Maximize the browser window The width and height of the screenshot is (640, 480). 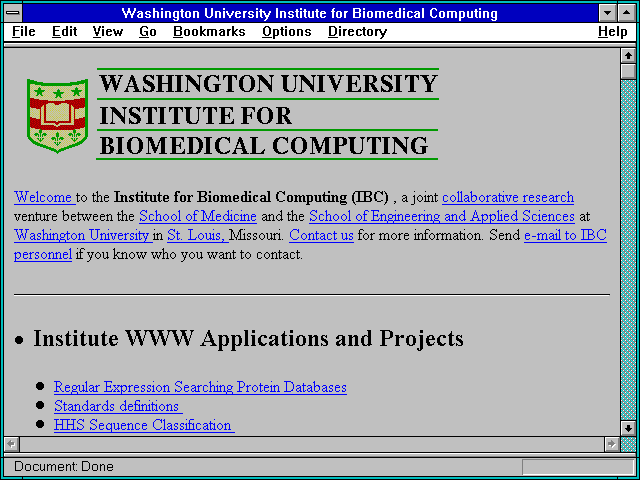click(x=627, y=13)
